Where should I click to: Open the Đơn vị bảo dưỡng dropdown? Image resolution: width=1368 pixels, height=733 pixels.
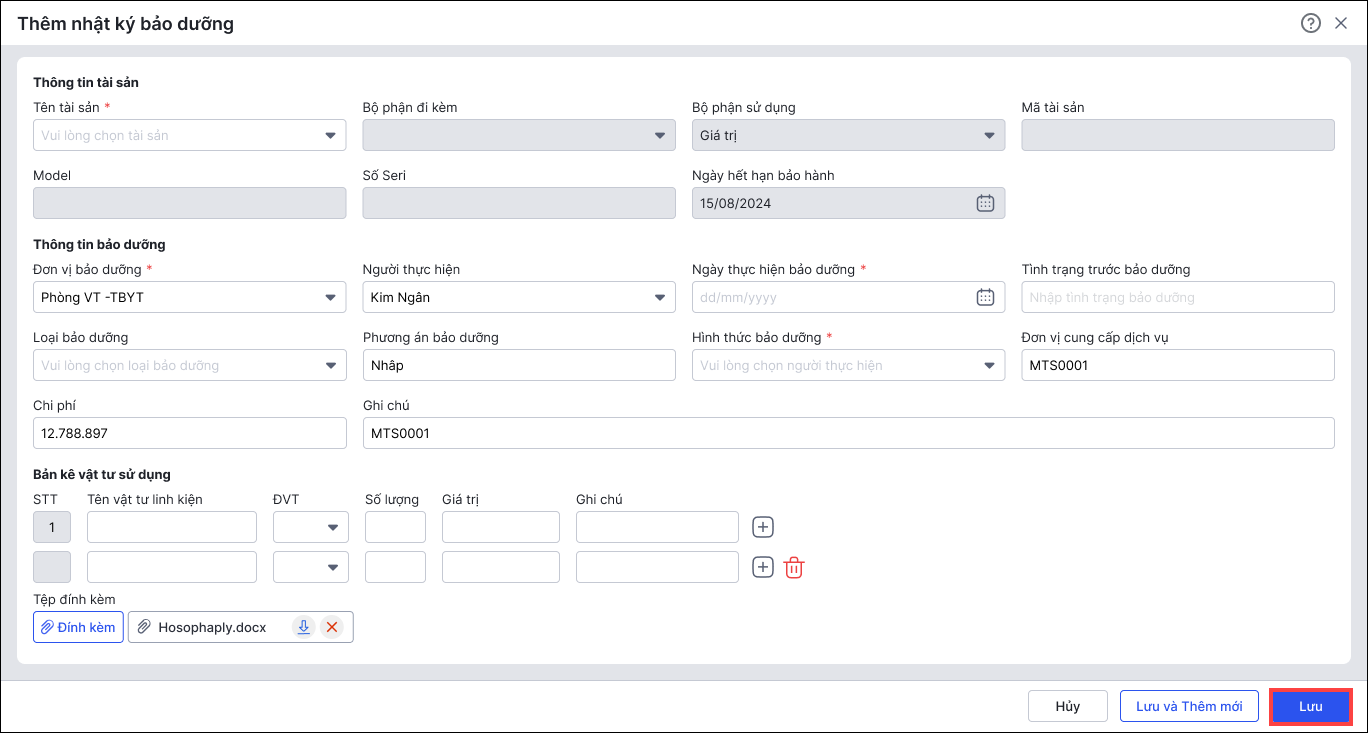(330, 297)
